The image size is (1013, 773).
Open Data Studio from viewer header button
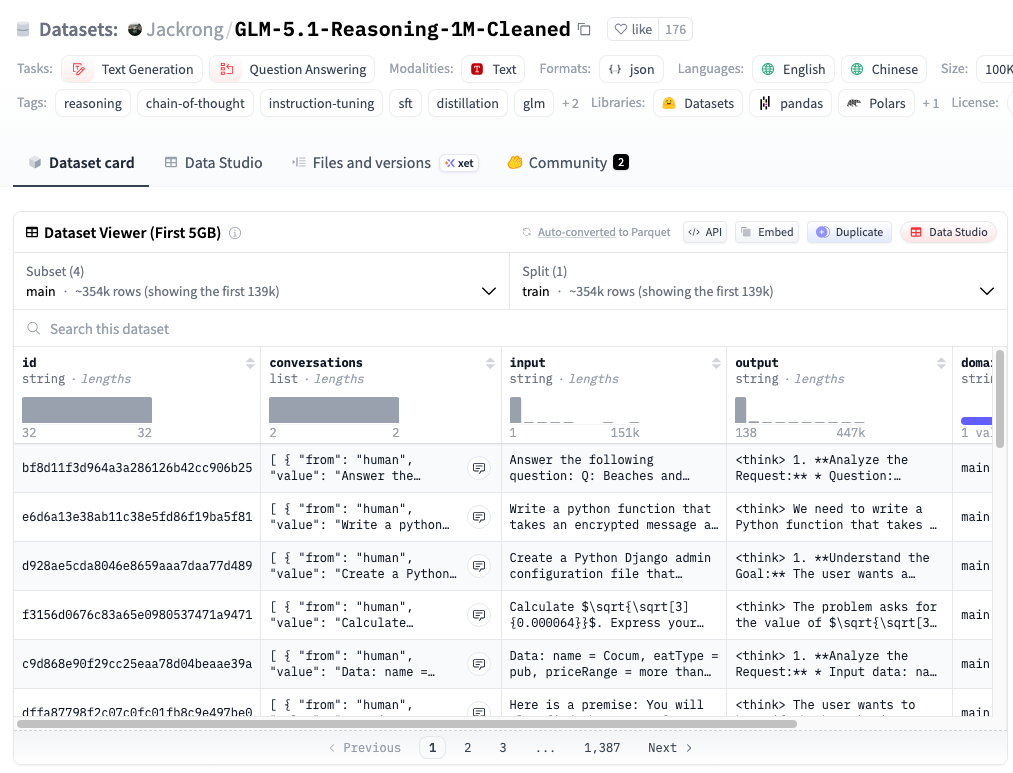948,232
